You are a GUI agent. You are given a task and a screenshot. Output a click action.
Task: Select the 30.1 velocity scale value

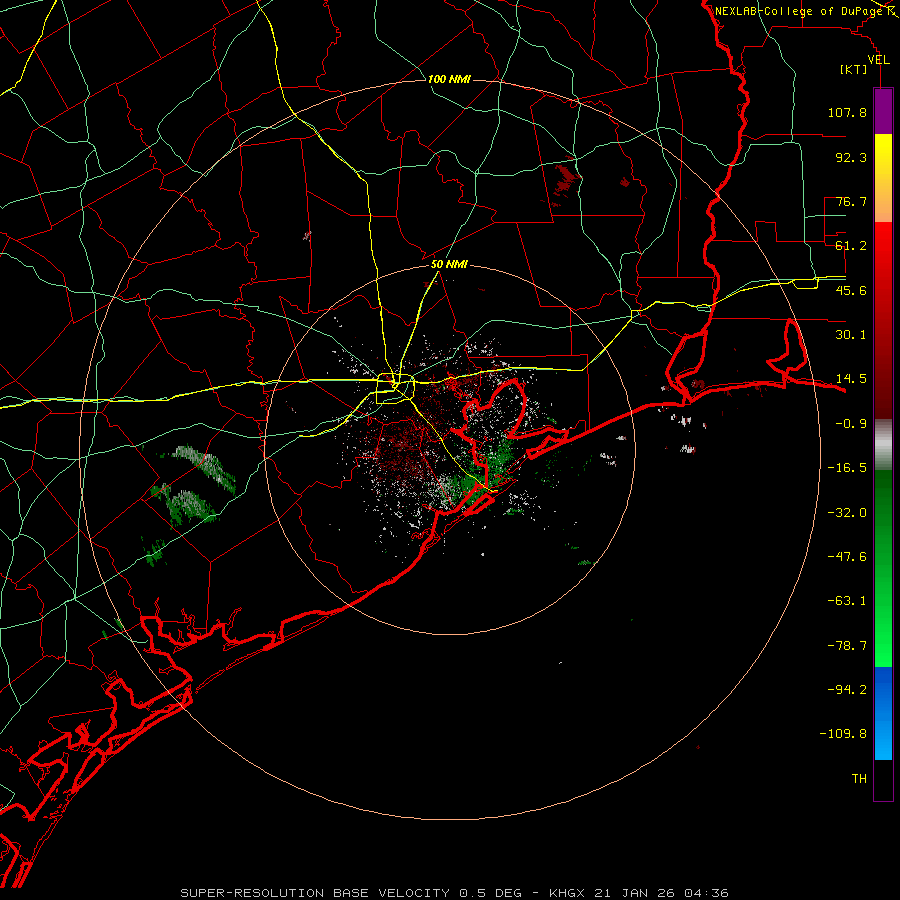(851, 335)
